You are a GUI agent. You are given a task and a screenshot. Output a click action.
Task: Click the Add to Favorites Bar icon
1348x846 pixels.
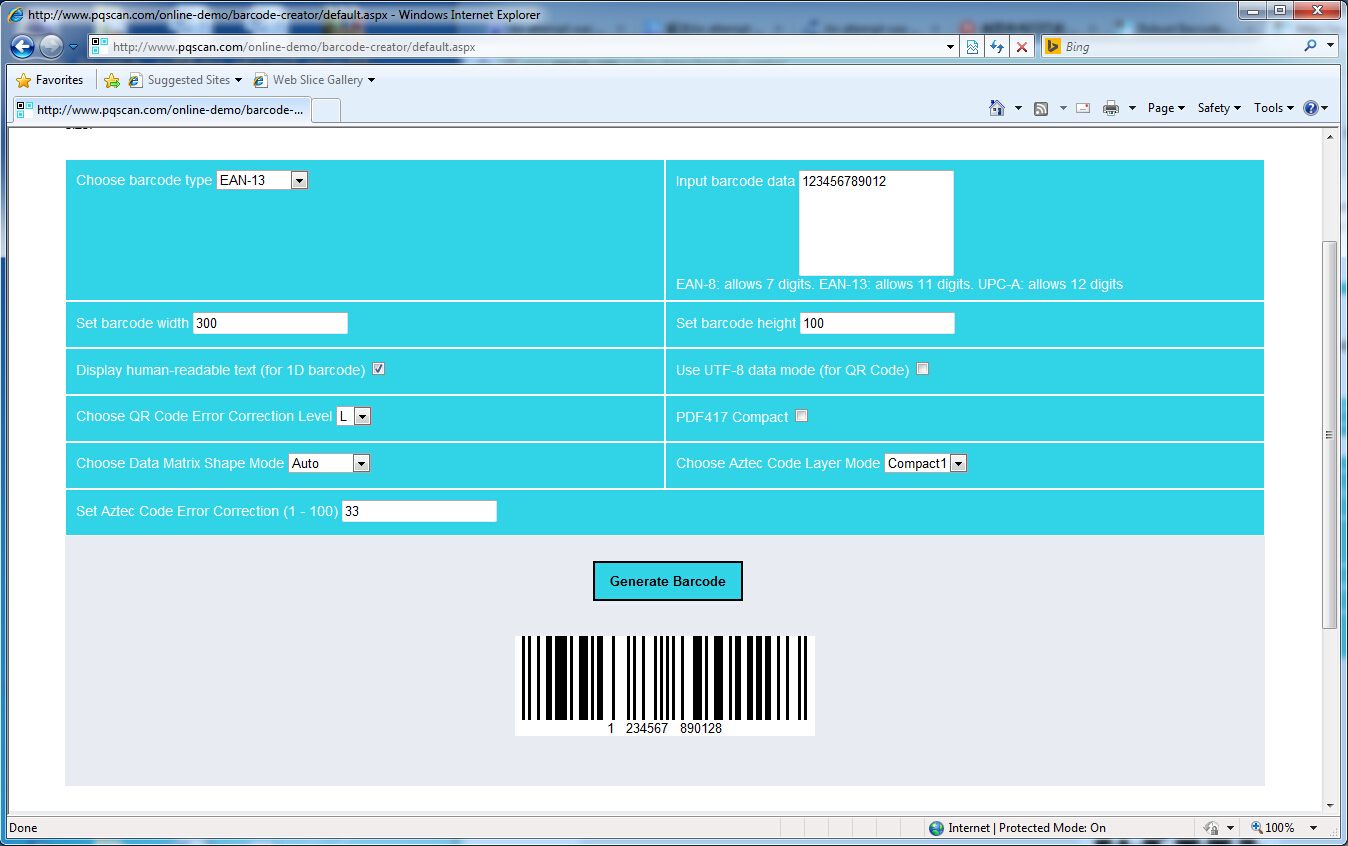click(112, 80)
